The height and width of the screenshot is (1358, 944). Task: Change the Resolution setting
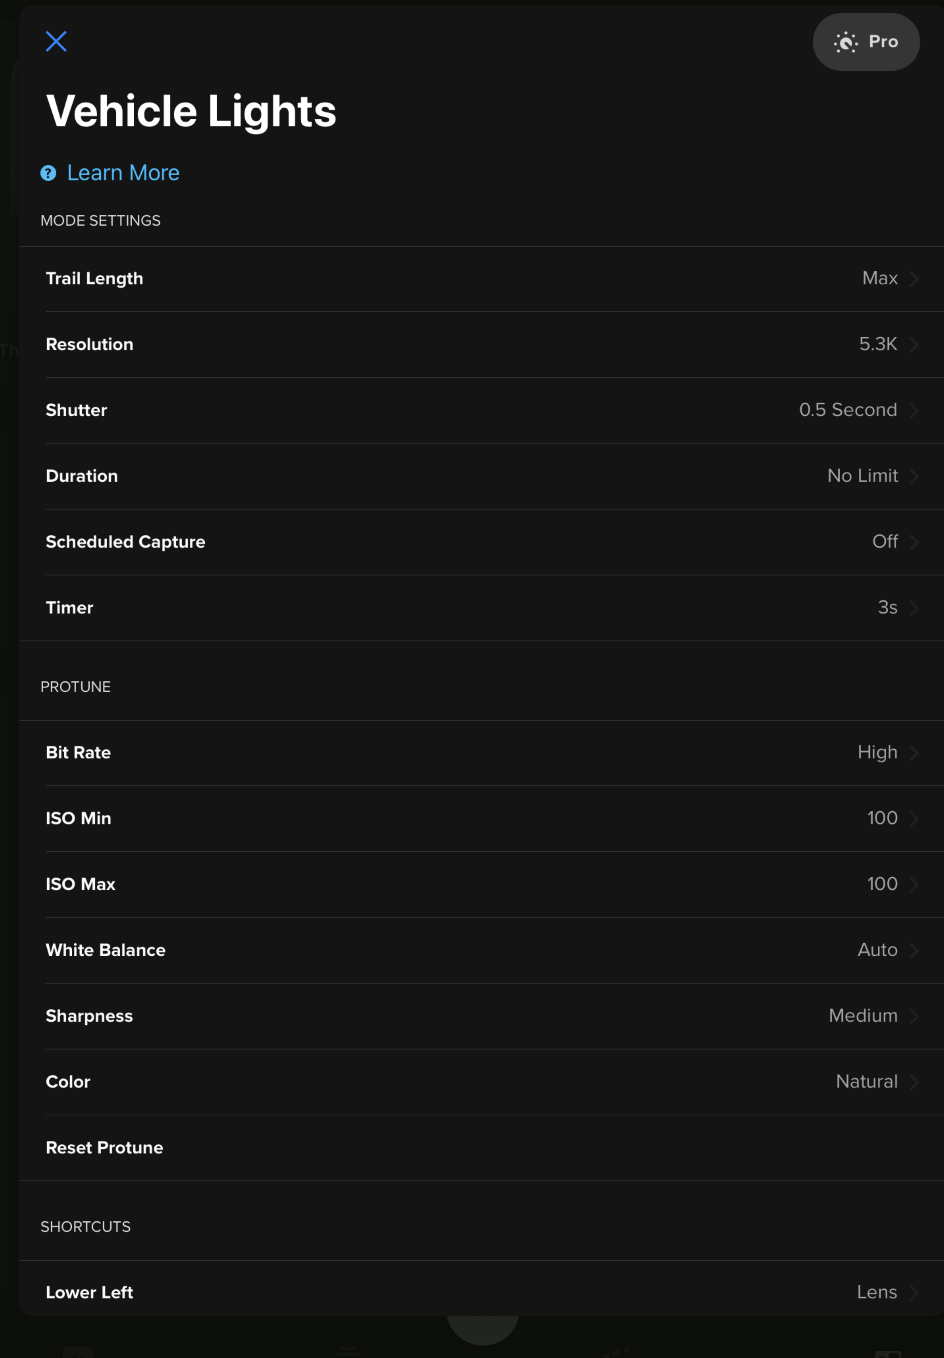click(480, 344)
